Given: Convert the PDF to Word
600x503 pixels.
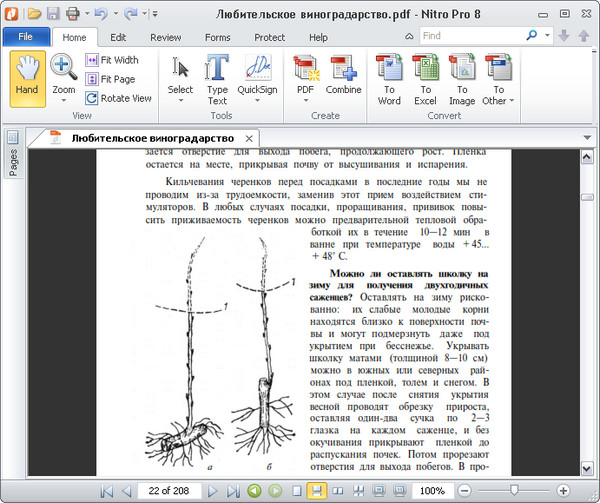Looking at the screenshot, I should tap(389, 78).
